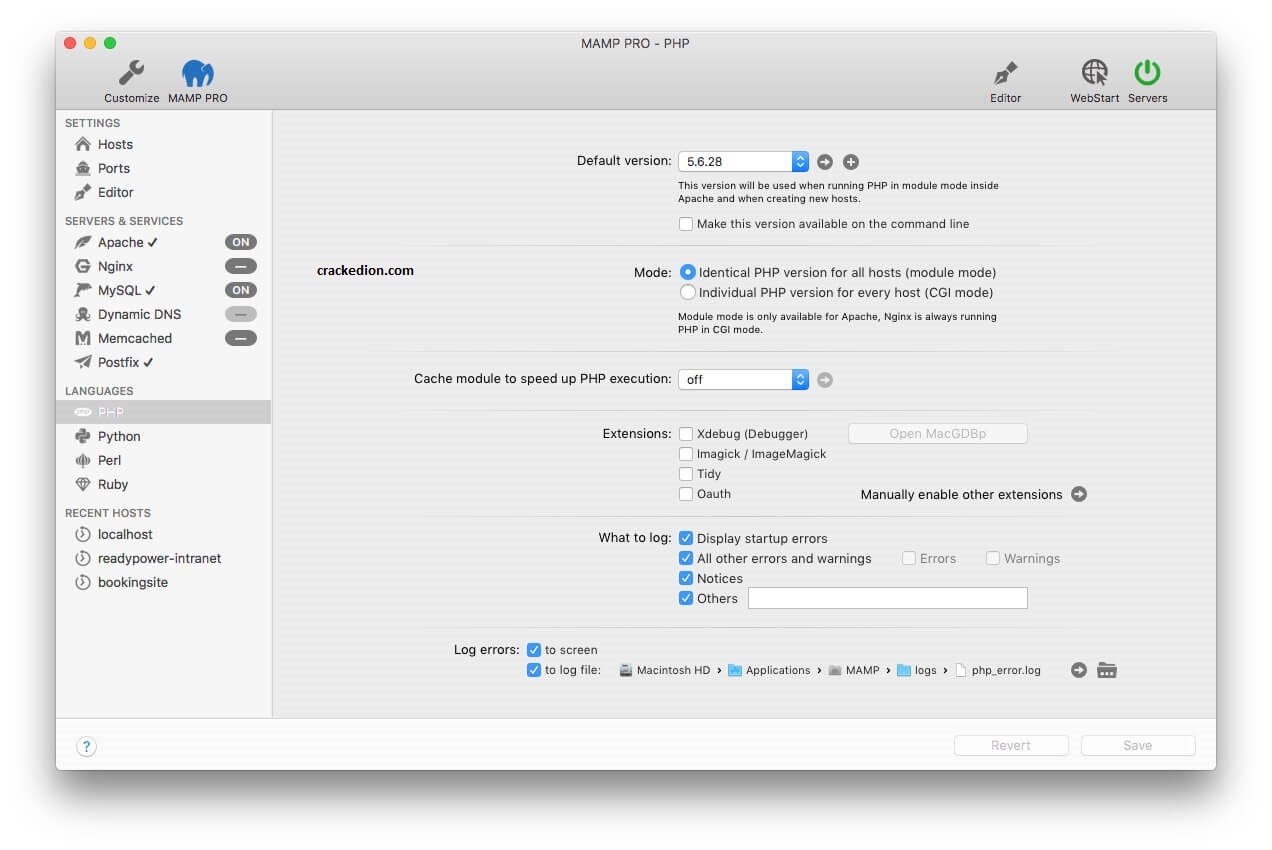Uncheck Log errors to screen
Image resolution: width=1272 pixels, height=850 pixels.
[534, 650]
